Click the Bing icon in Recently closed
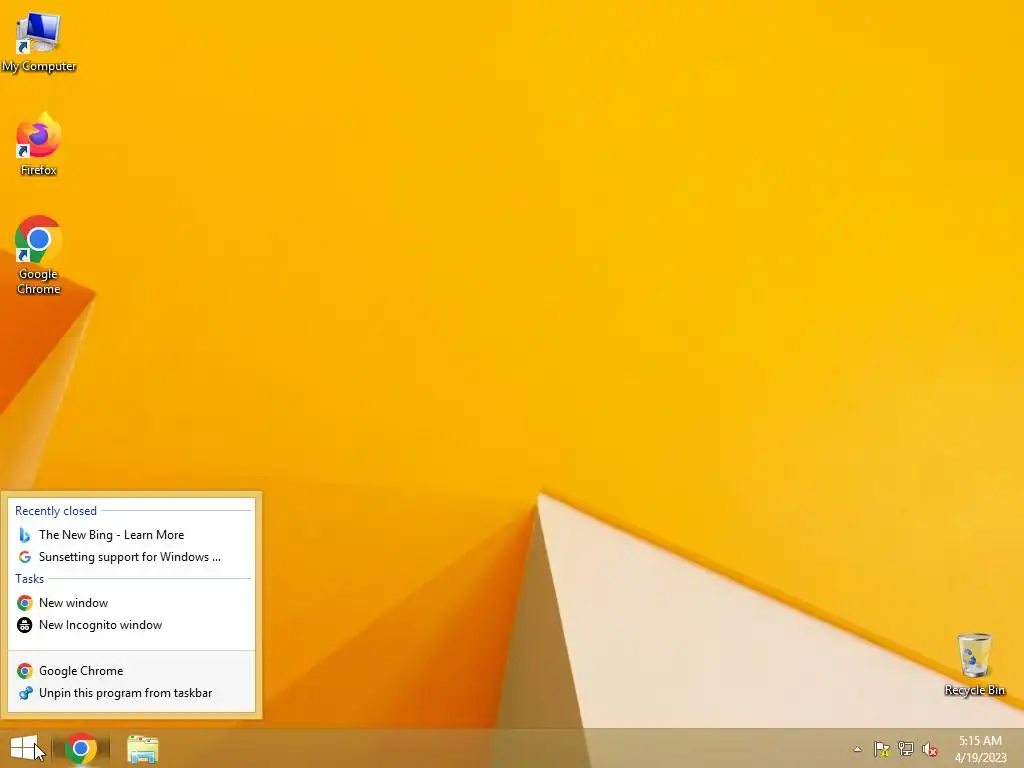 point(25,535)
